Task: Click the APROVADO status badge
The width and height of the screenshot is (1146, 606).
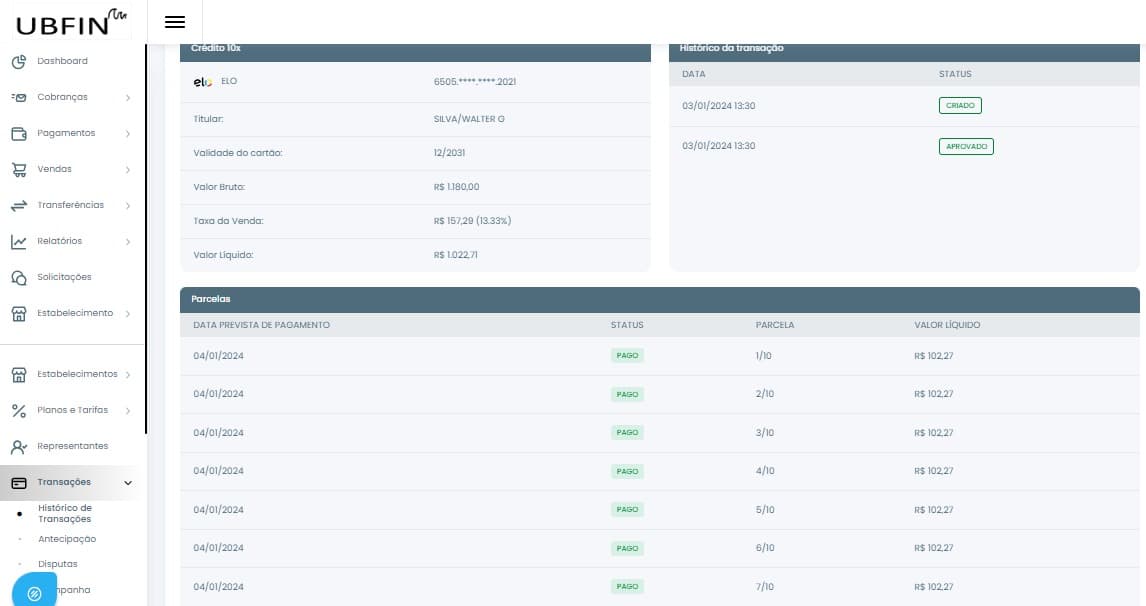Action: pos(966,147)
